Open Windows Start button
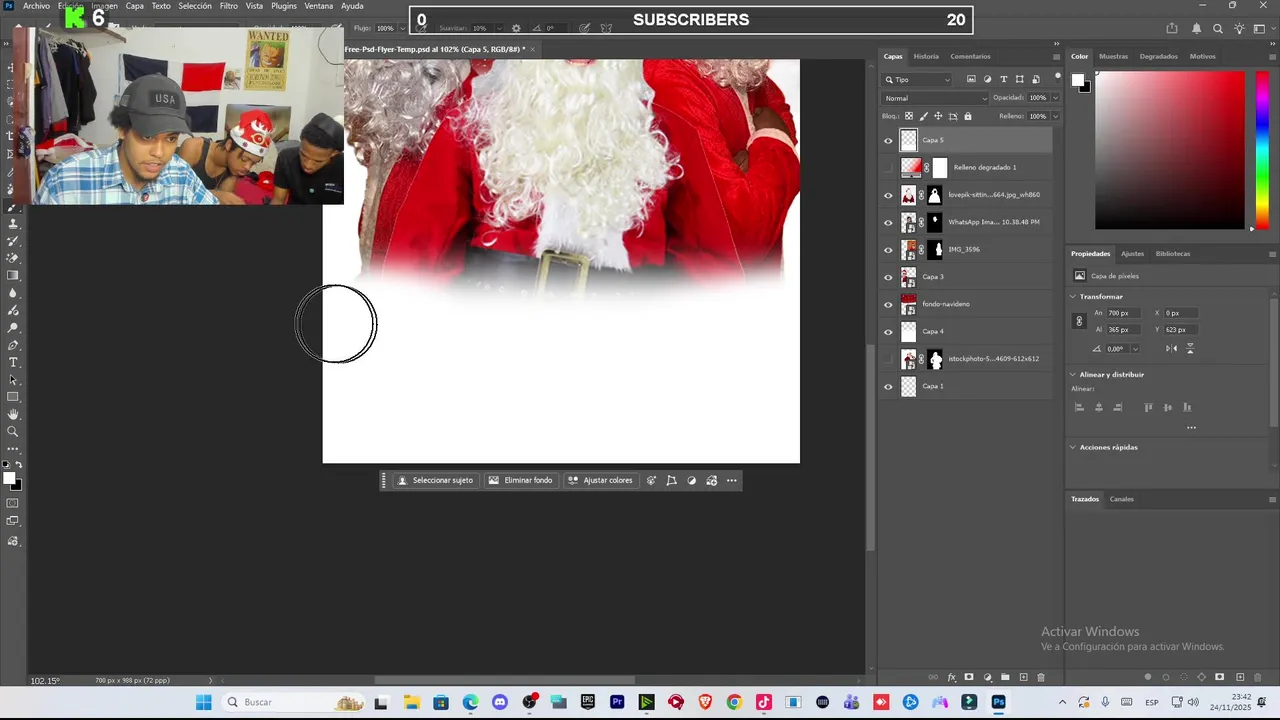The height and width of the screenshot is (720, 1280). click(204, 702)
